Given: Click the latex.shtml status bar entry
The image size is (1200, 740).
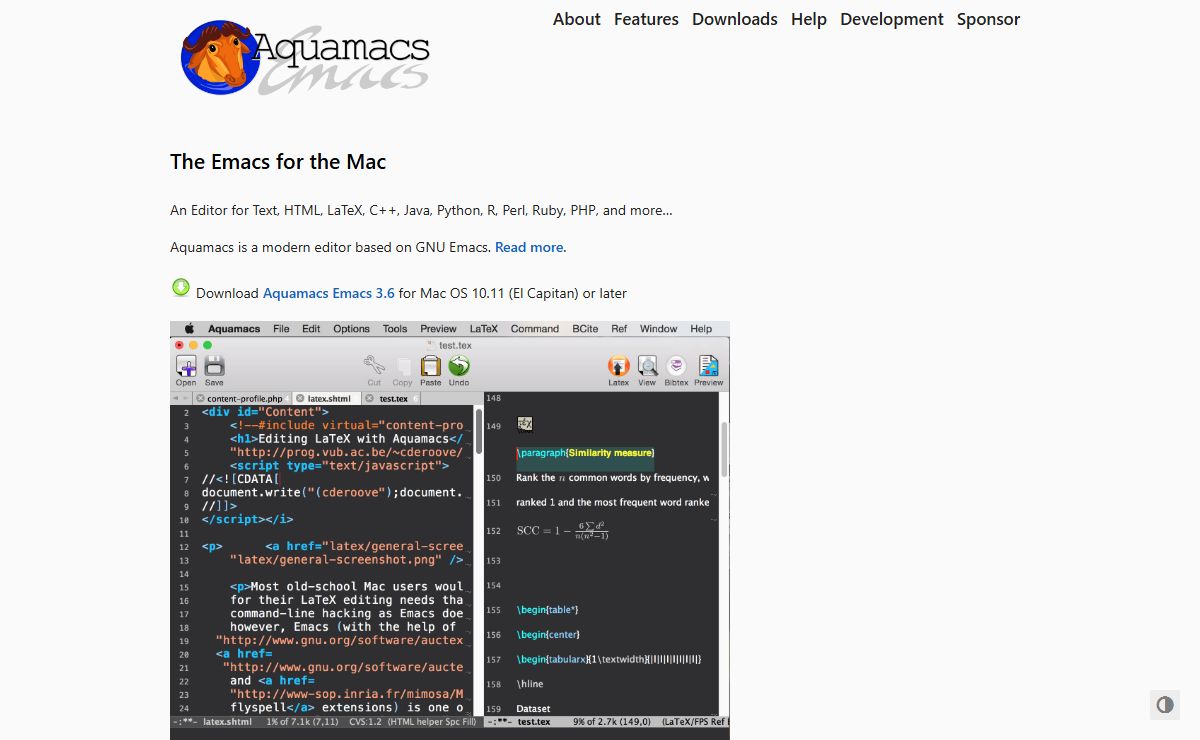Looking at the screenshot, I should coord(227,721).
